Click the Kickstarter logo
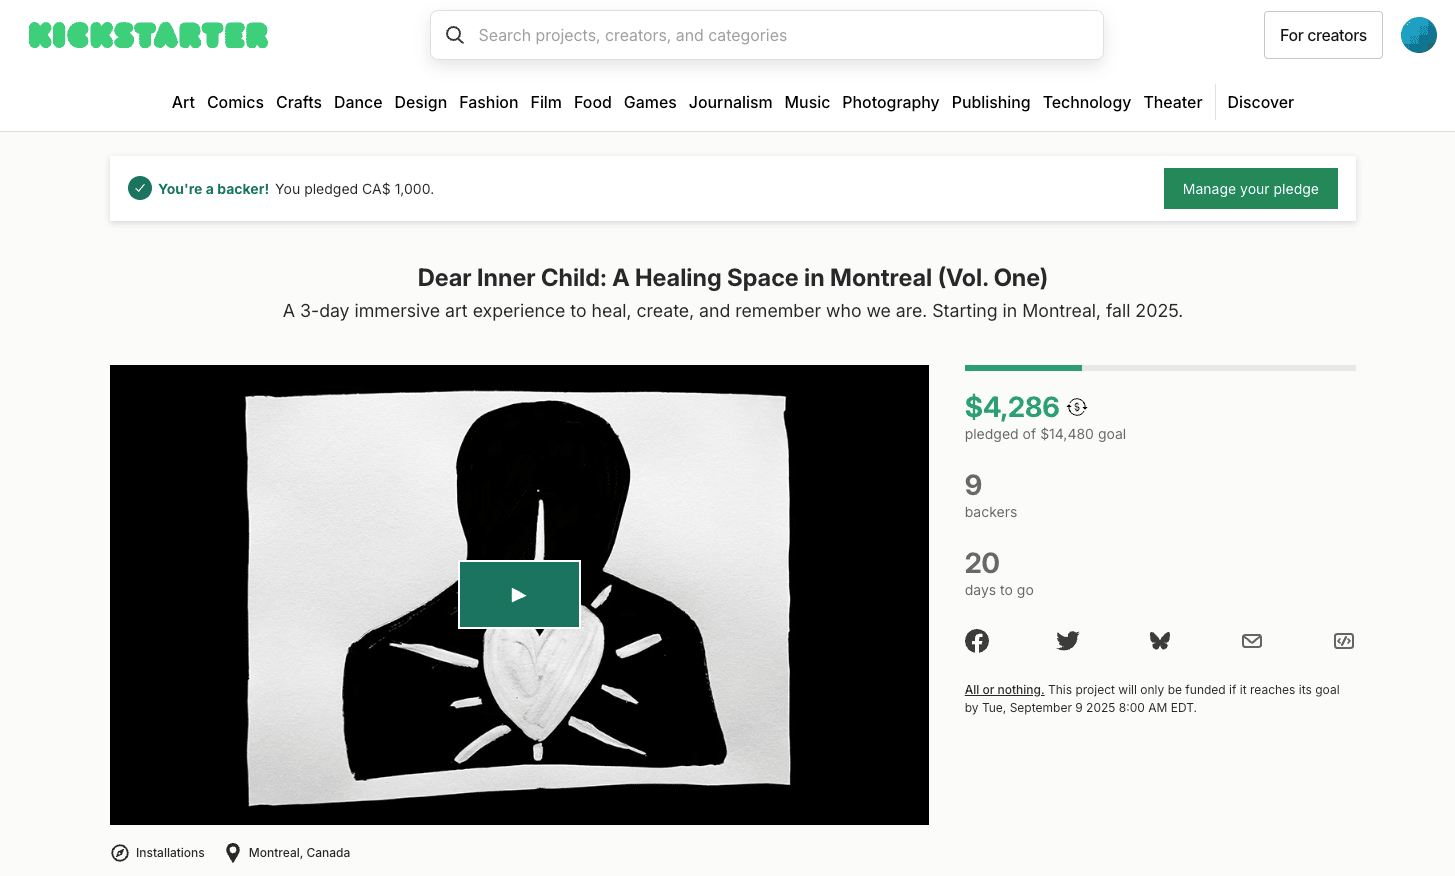1455x876 pixels. [x=149, y=36]
